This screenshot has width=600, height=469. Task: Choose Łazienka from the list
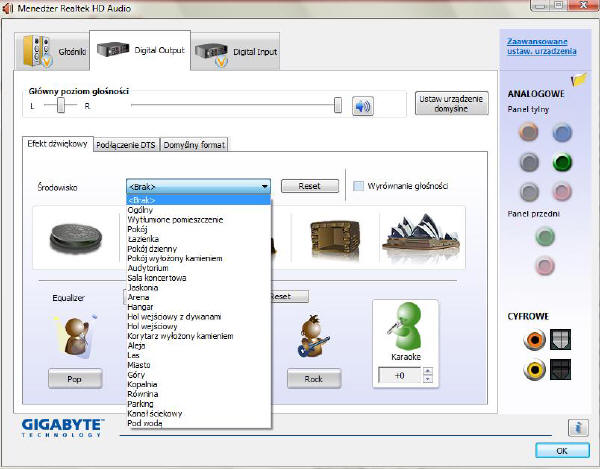[x=198, y=239]
